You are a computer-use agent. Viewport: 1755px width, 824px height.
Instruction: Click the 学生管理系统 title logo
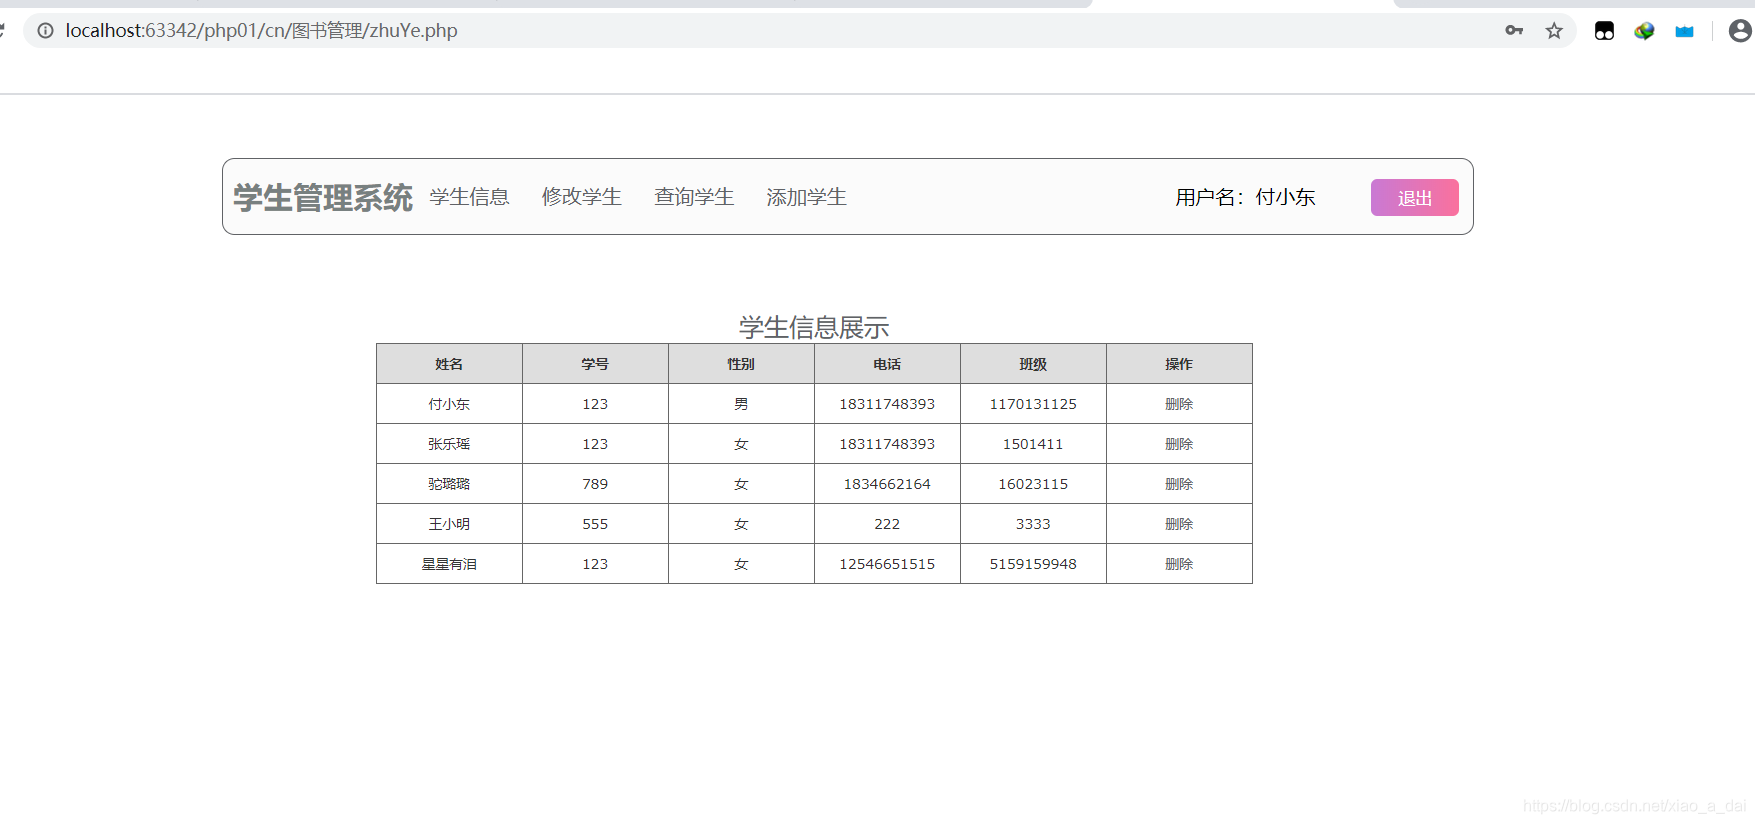point(323,198)
